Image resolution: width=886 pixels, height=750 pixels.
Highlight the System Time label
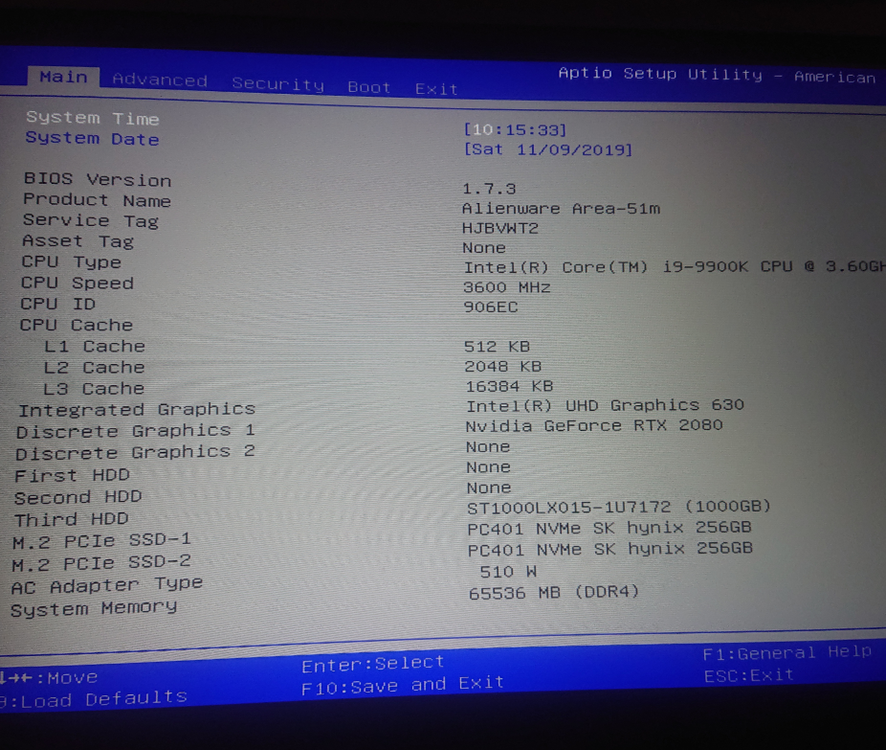[x=92, y=118]
